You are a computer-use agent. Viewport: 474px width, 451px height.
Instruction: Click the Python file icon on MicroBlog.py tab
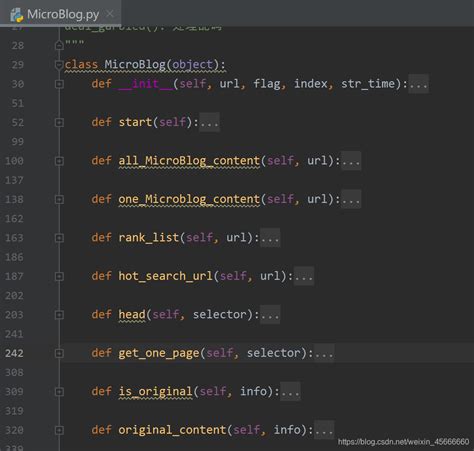(16, 15)
